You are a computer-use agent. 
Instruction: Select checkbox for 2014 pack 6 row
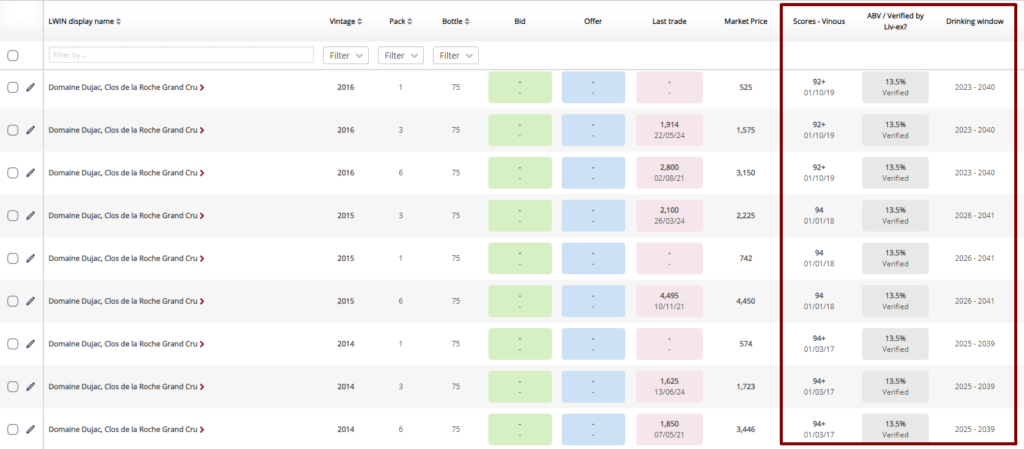pos(12,429)
